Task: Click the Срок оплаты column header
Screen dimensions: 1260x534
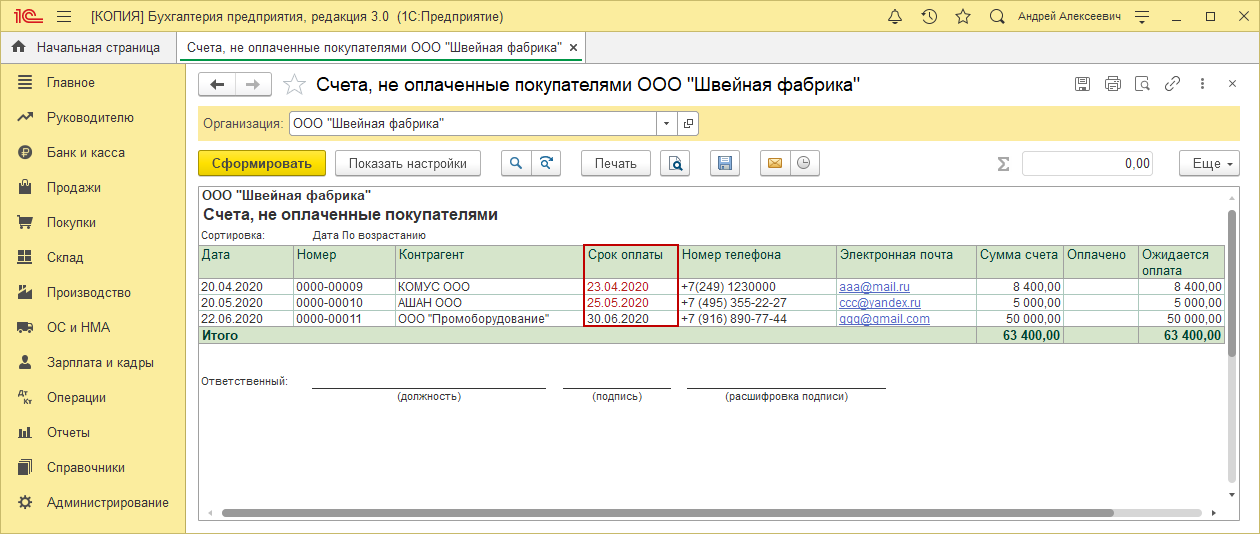Action: [631, 262]
